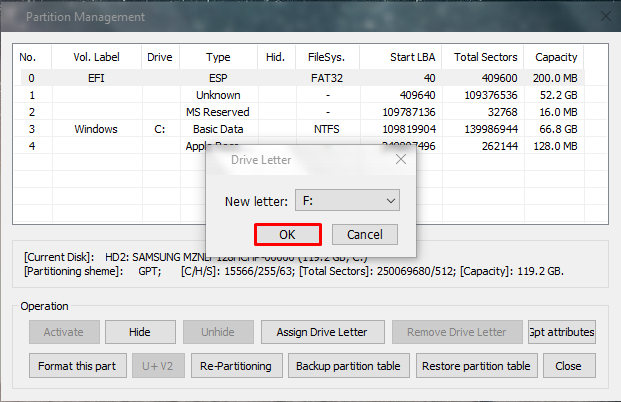Click the Start LBA column header
Viewport: 621px width, 402px height.
[x=400, y=58]
